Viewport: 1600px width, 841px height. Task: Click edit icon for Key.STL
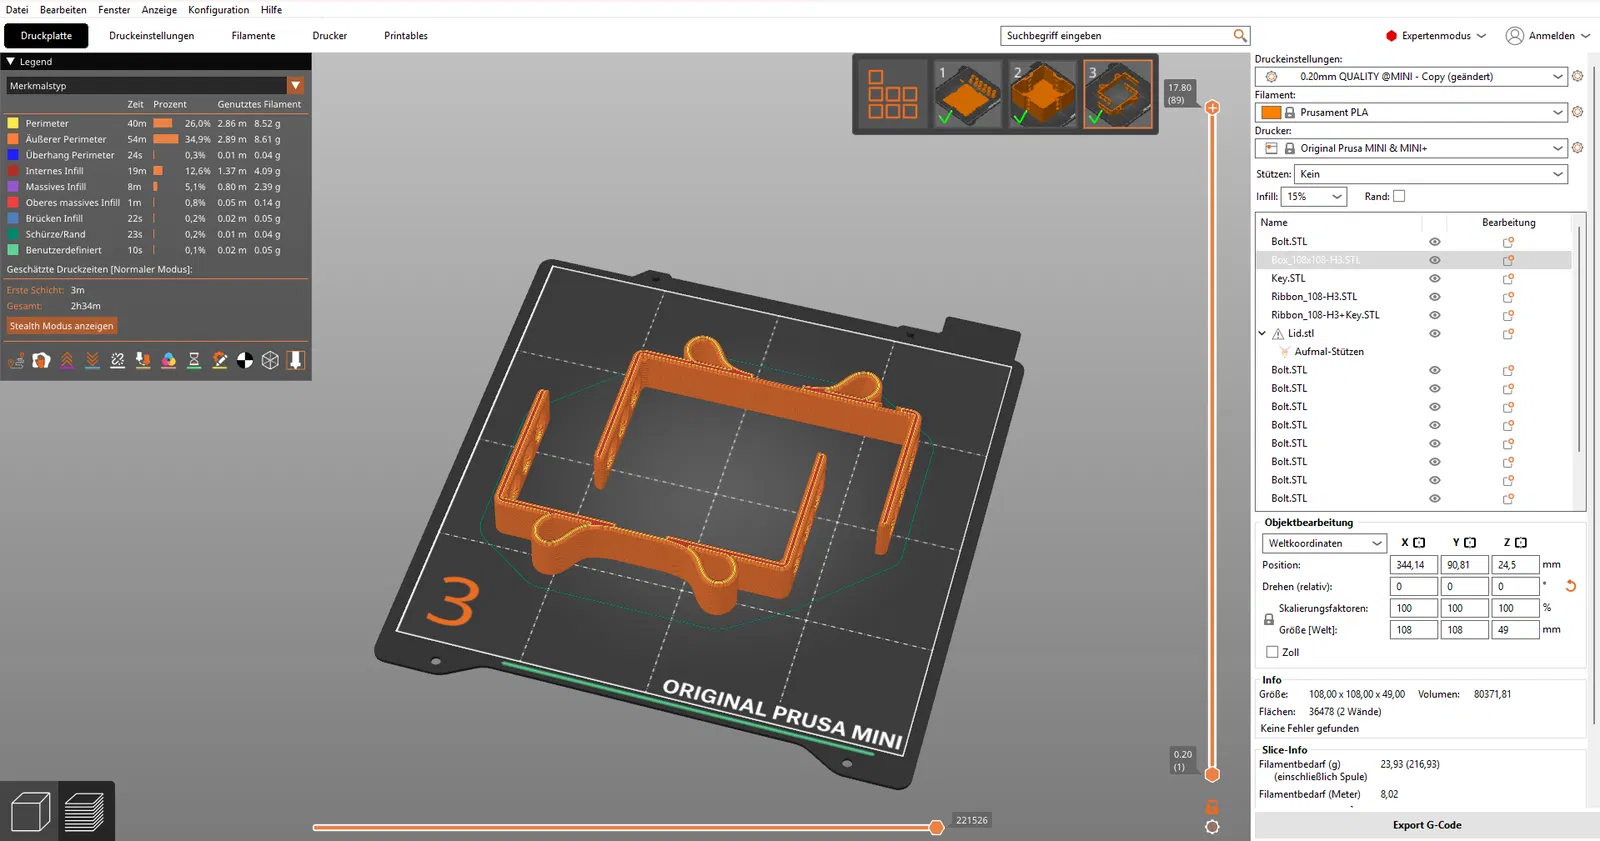click(1508, 278)
